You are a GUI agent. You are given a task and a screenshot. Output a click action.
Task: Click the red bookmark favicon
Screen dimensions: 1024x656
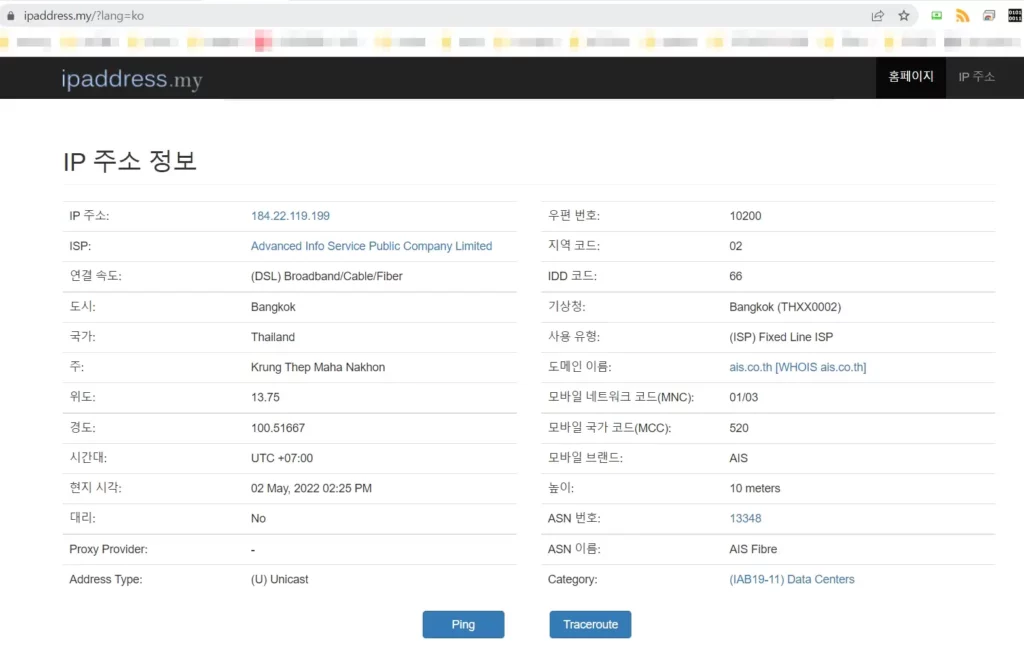click(x=263, y=42)
